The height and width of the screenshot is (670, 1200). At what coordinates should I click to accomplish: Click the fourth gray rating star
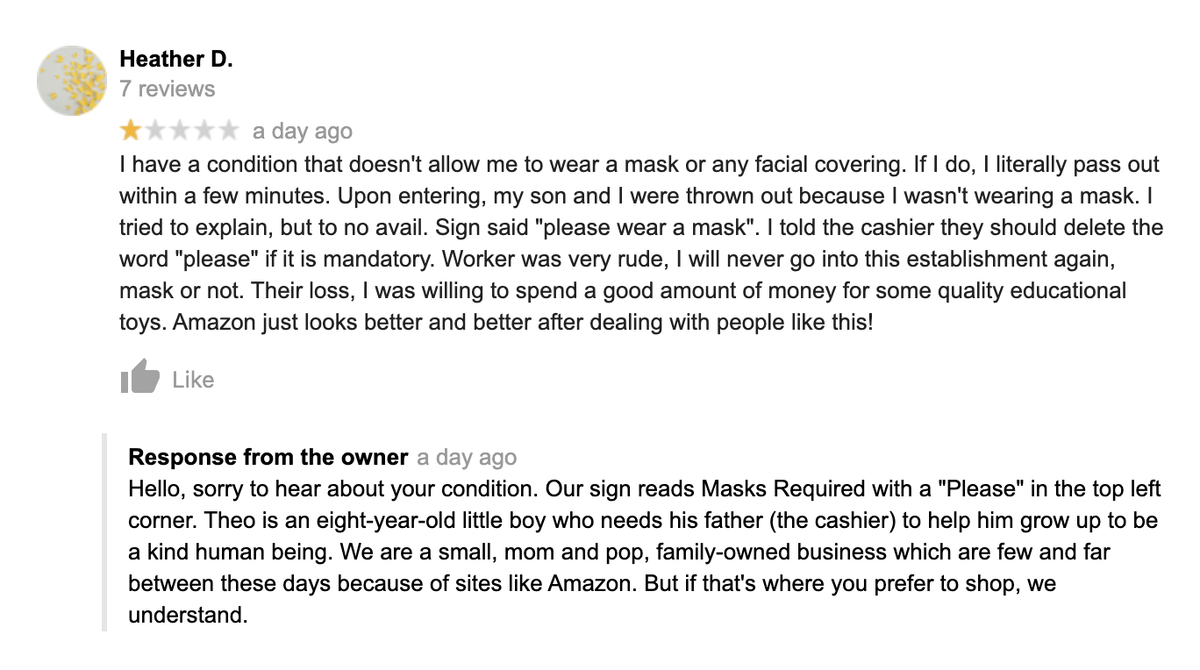point(204,131)
